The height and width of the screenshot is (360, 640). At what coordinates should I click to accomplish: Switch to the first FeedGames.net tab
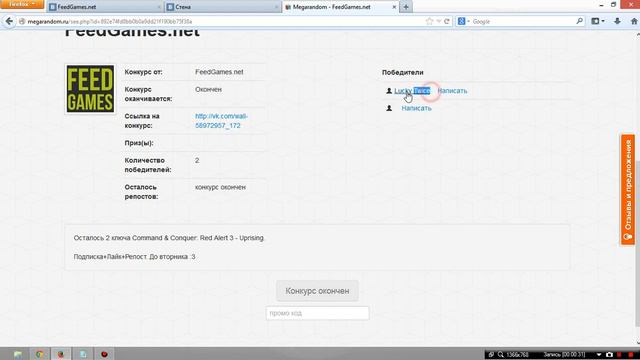pos(105,7)
